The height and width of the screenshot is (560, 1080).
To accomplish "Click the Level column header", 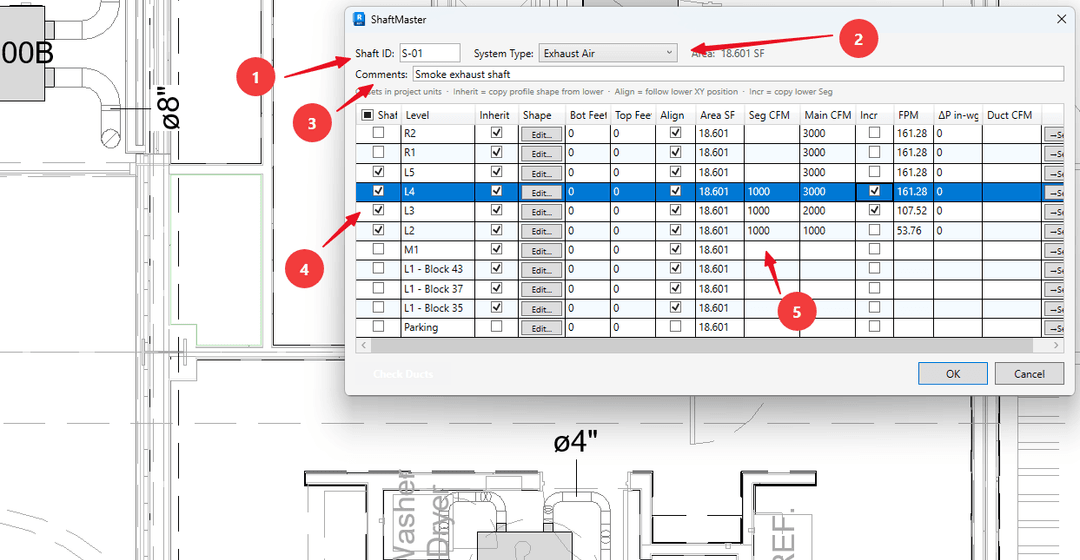I will (438, 115).
